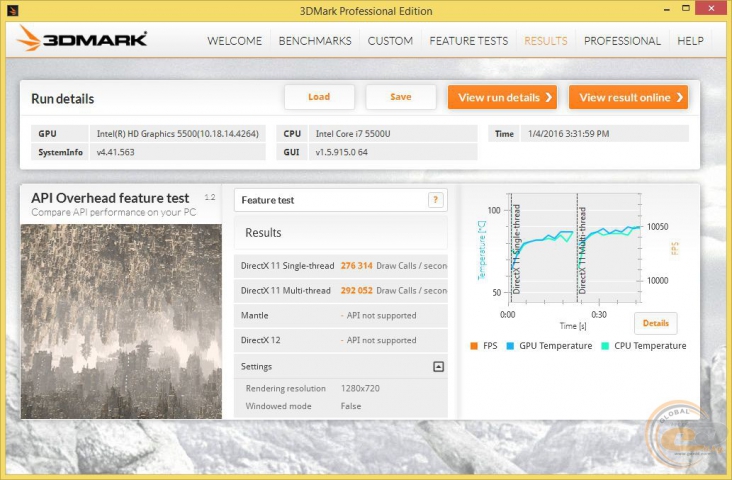Go to the CUSTOM tab
The image size is (732, 480).
pos(390,41)
